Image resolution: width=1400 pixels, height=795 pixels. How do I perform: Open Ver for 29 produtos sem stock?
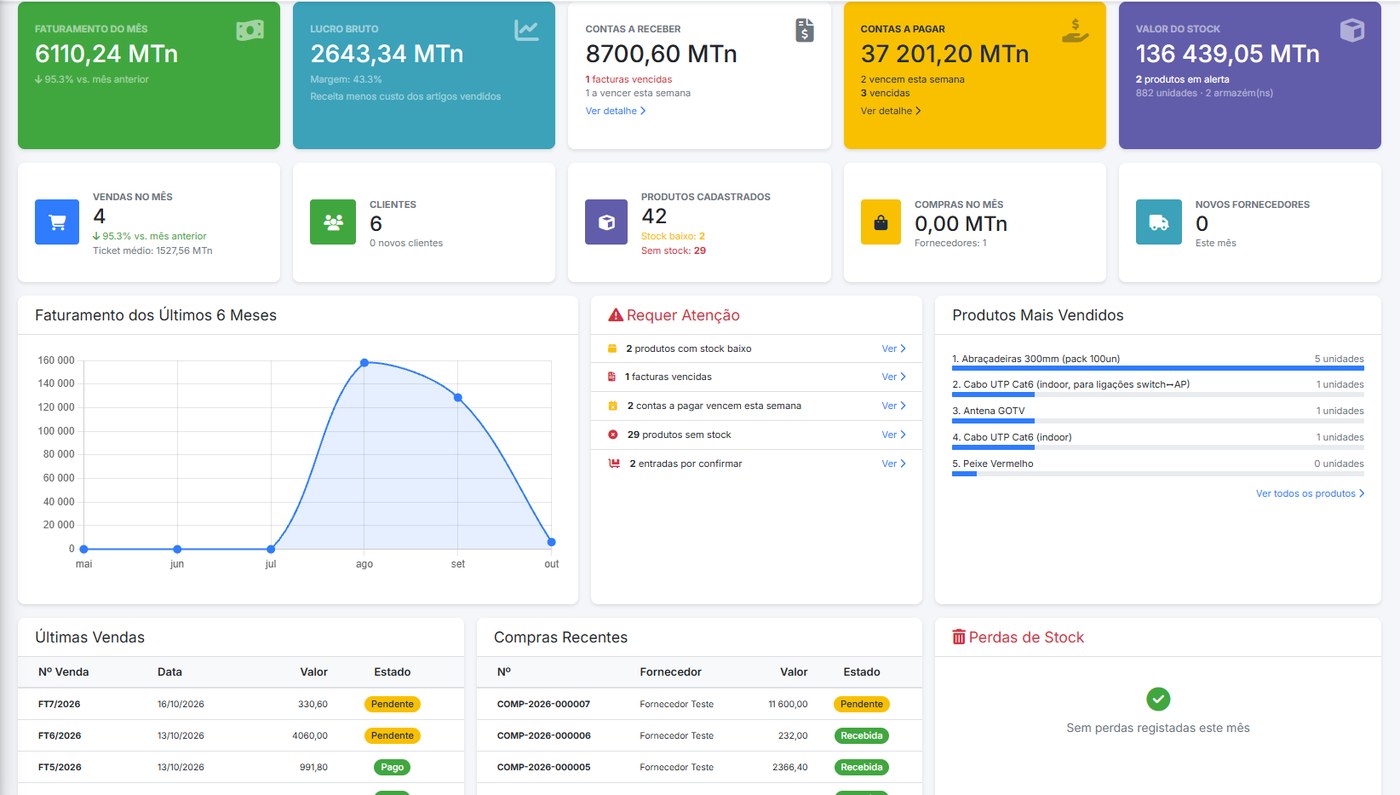coord(894,435)
